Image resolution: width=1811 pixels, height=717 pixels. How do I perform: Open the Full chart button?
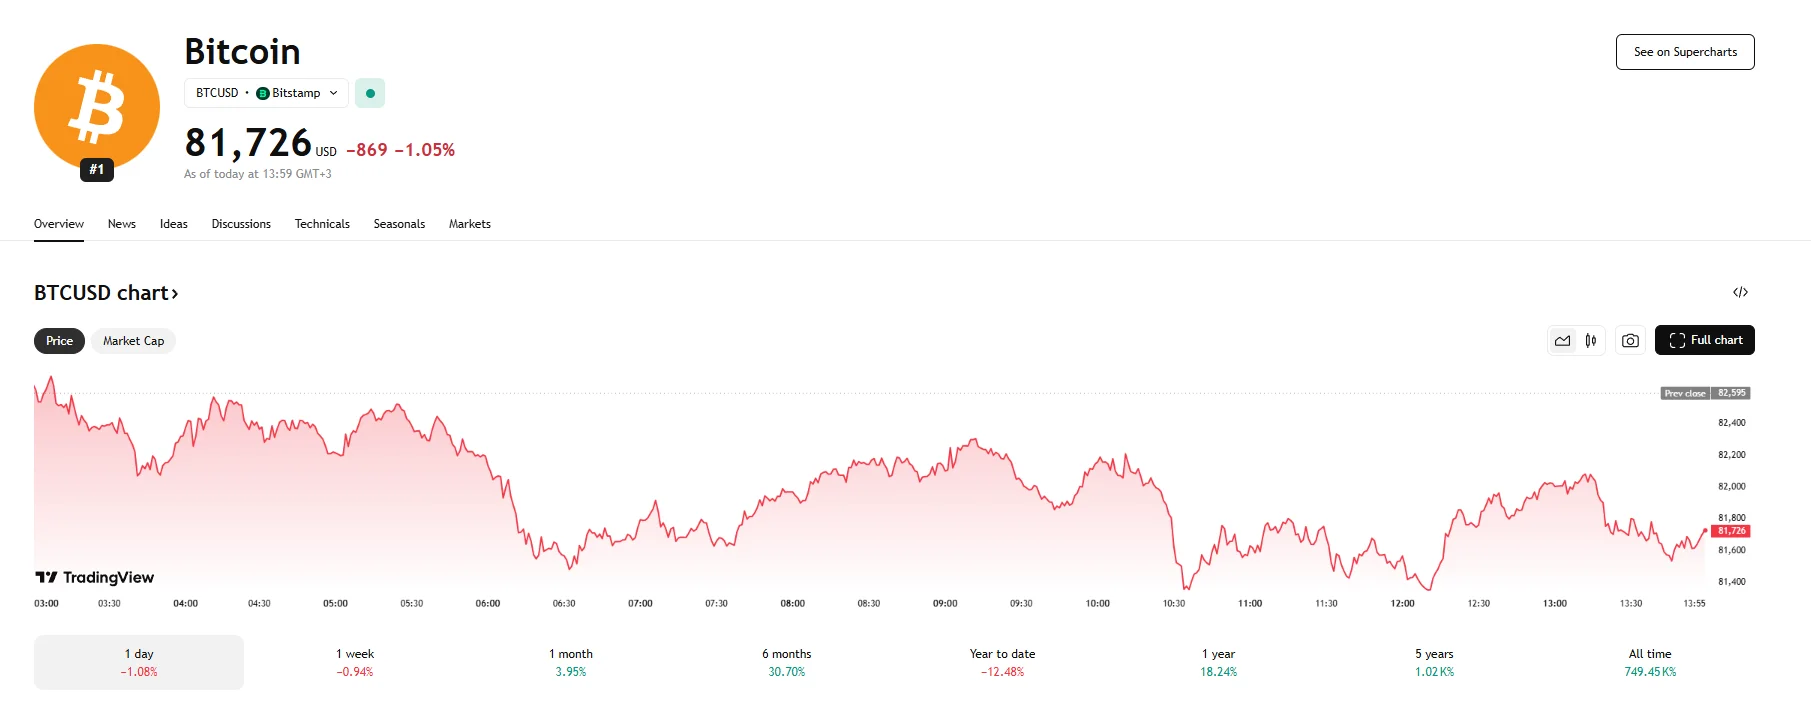(x=1704, y=340)
